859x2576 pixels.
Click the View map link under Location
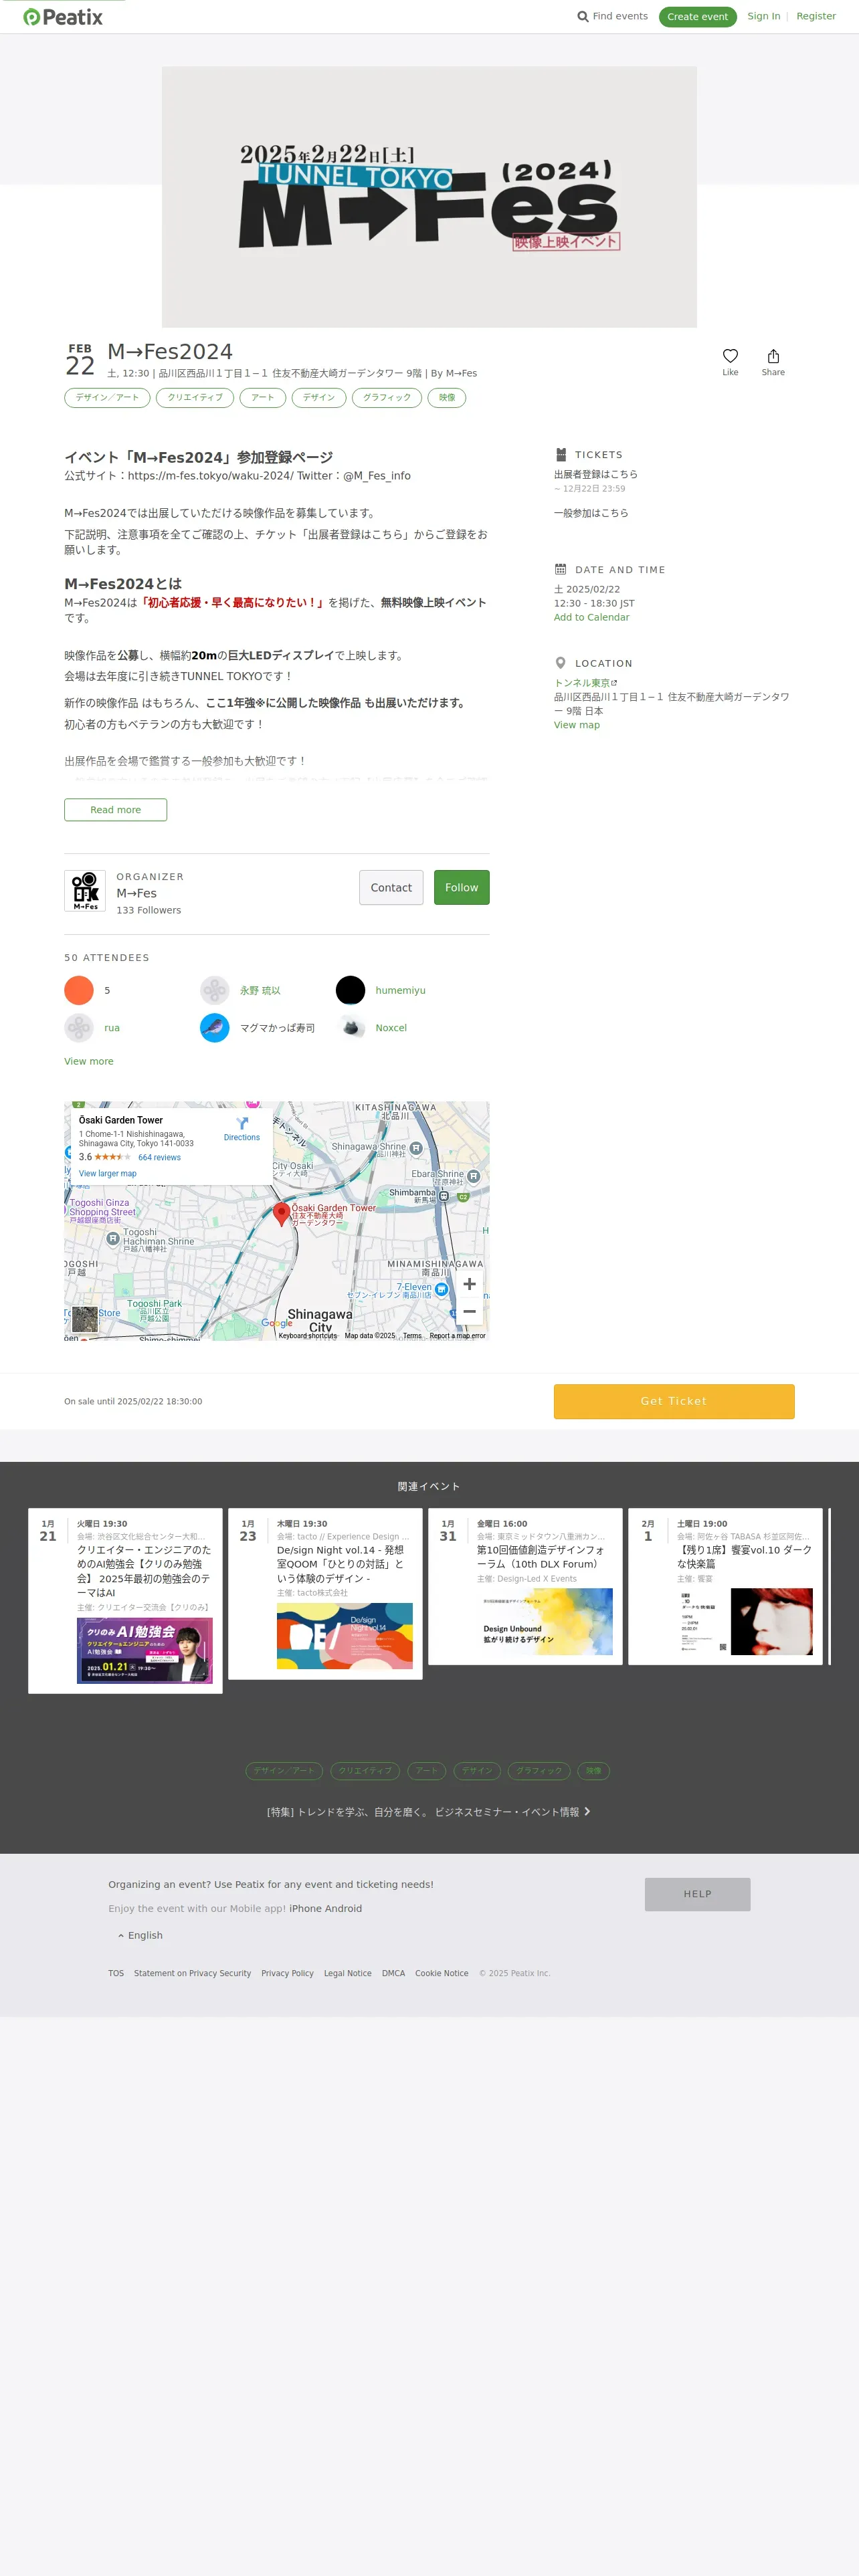click(x=577, y=725)
